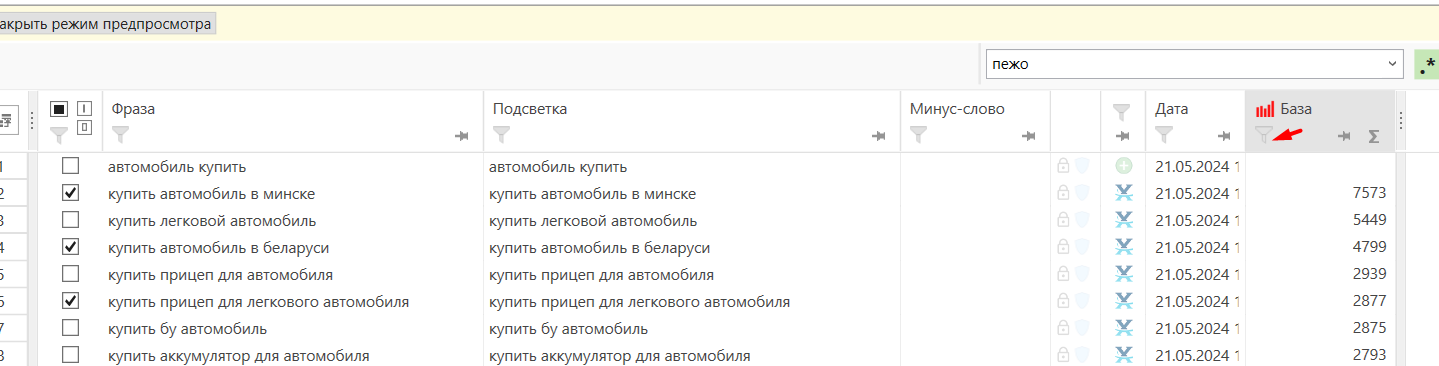Pin the Минус-слово column
Image resolution: width=1439 pixels, height=366 pixels.
1029,136
